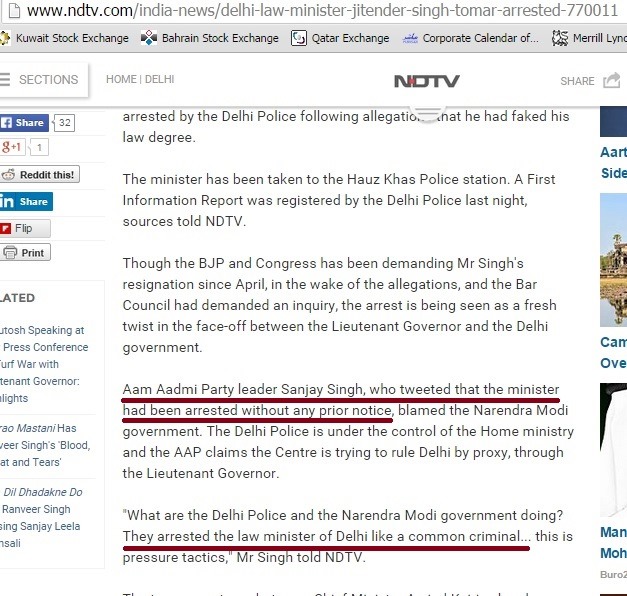Image resolution: width=627 pixels, height=596 pixels.
Task: Click the Google +1 button
Action: click(12, 147)
